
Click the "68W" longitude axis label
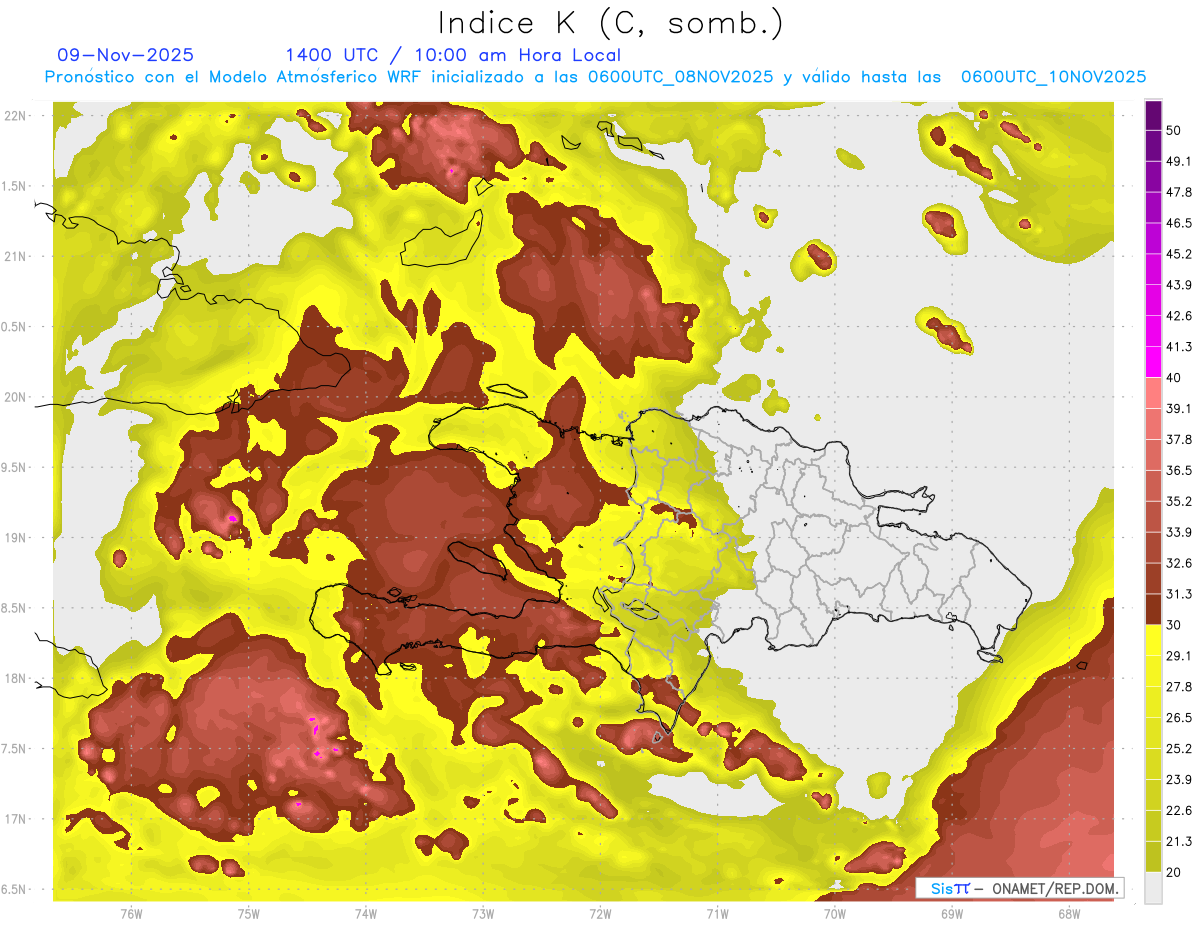1068,914
